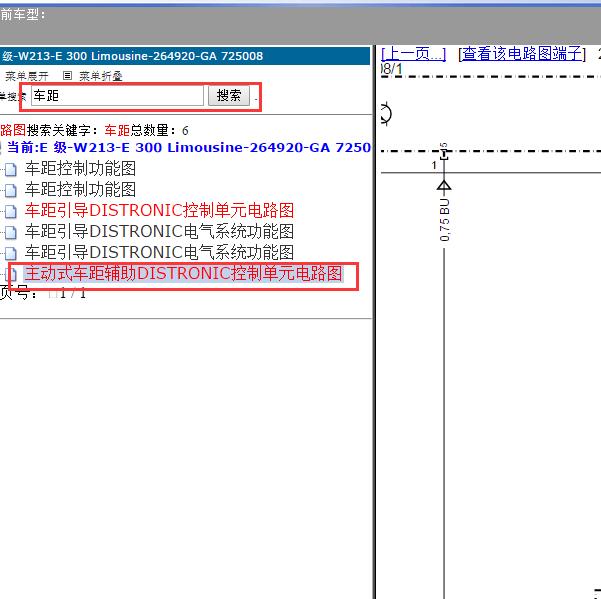Open the 上一页 previous page link
The height and width of the screenshot is (599, 601).
[414, 54]
